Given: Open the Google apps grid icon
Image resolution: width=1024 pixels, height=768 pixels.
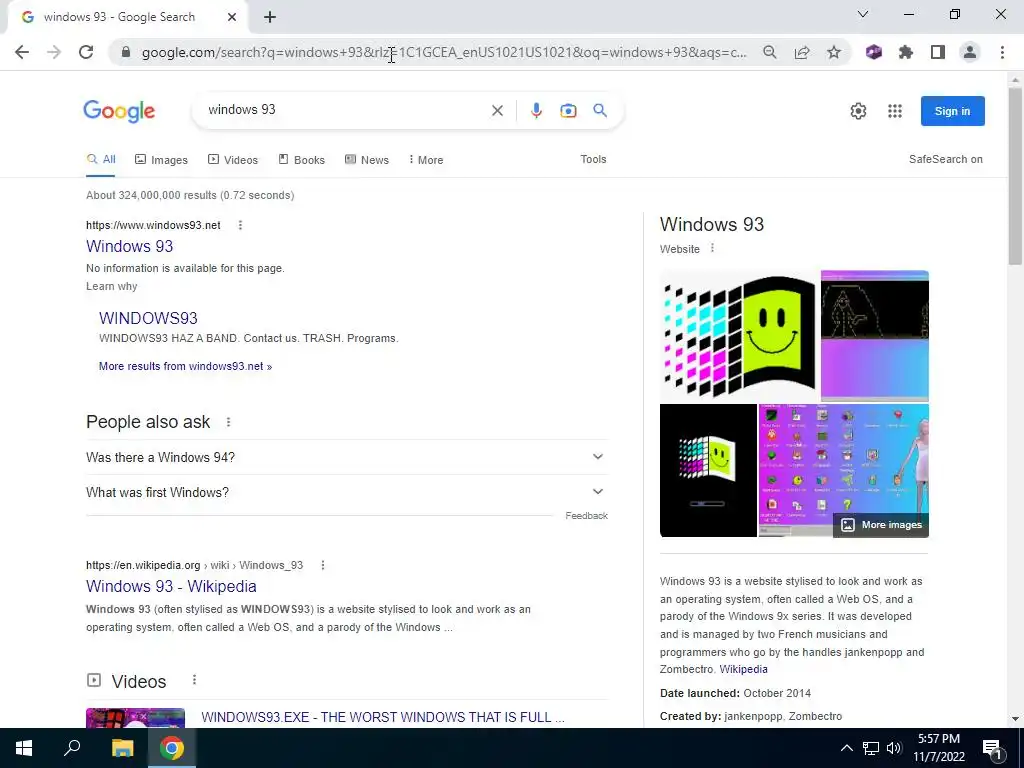Looking at the screenshot, I should (x=895, y=111).
